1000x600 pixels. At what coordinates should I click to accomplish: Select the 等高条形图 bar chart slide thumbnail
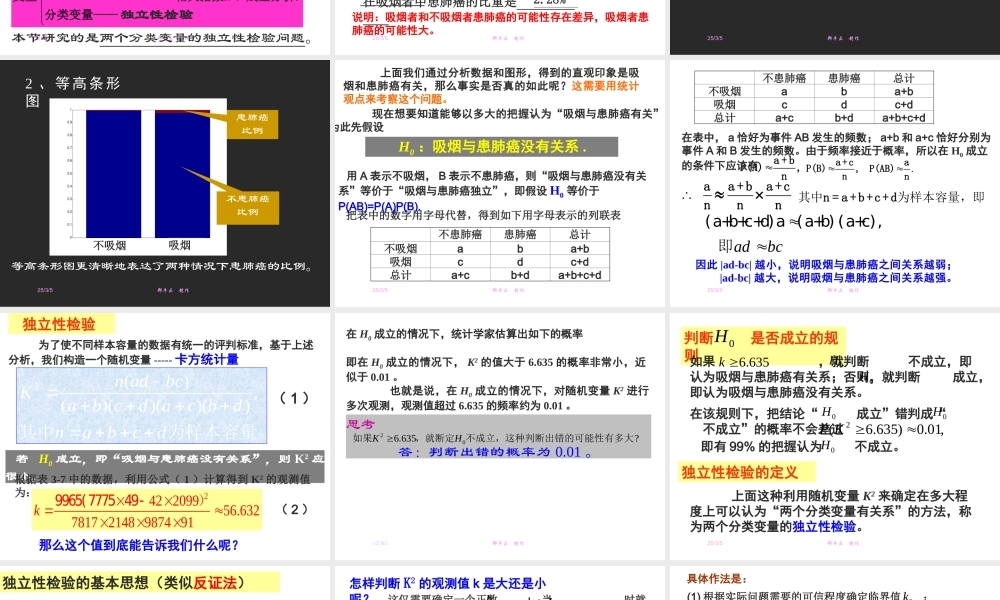(x=165, y=183)
